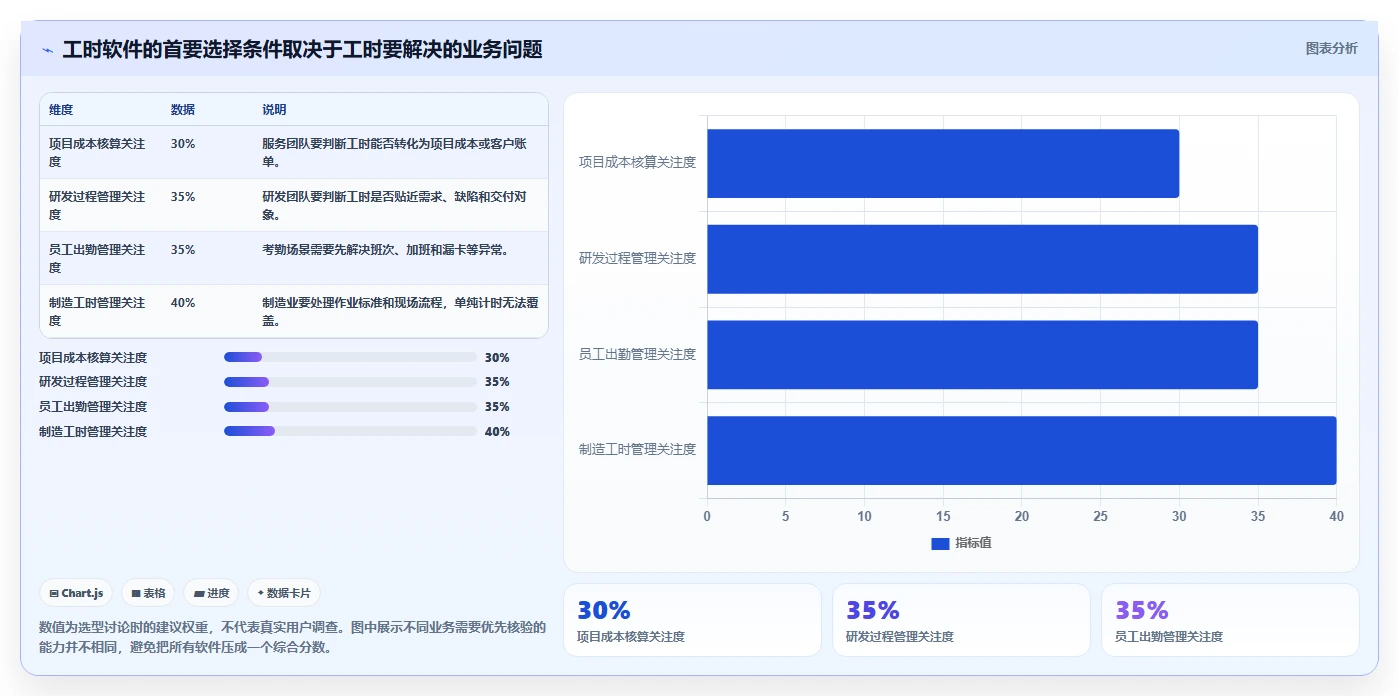Select the 进度 tag chip

point(211,593)
